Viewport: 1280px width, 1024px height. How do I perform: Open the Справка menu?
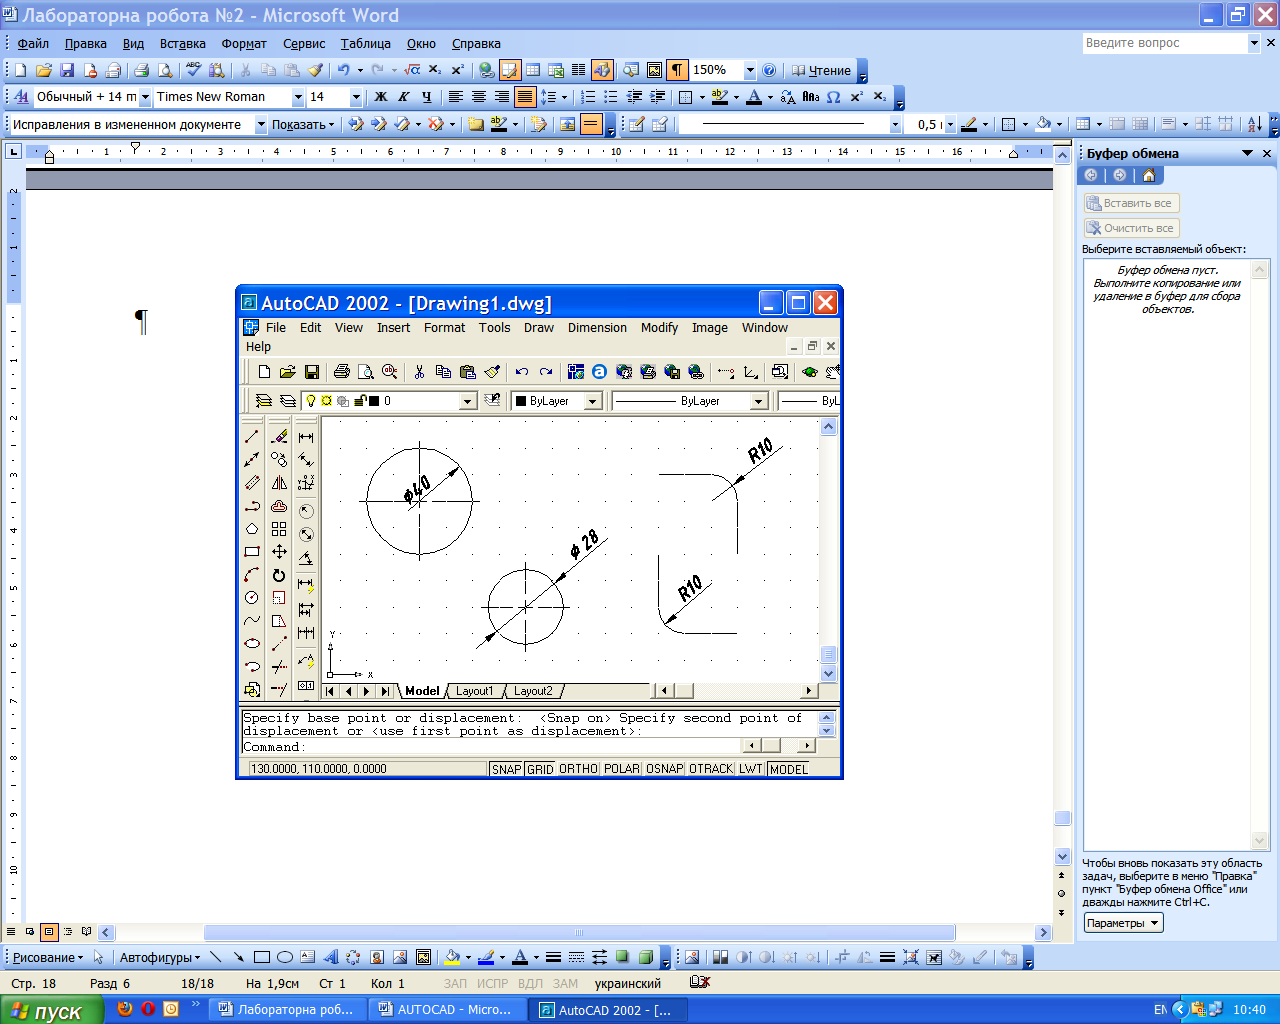(x=476, y=43)
